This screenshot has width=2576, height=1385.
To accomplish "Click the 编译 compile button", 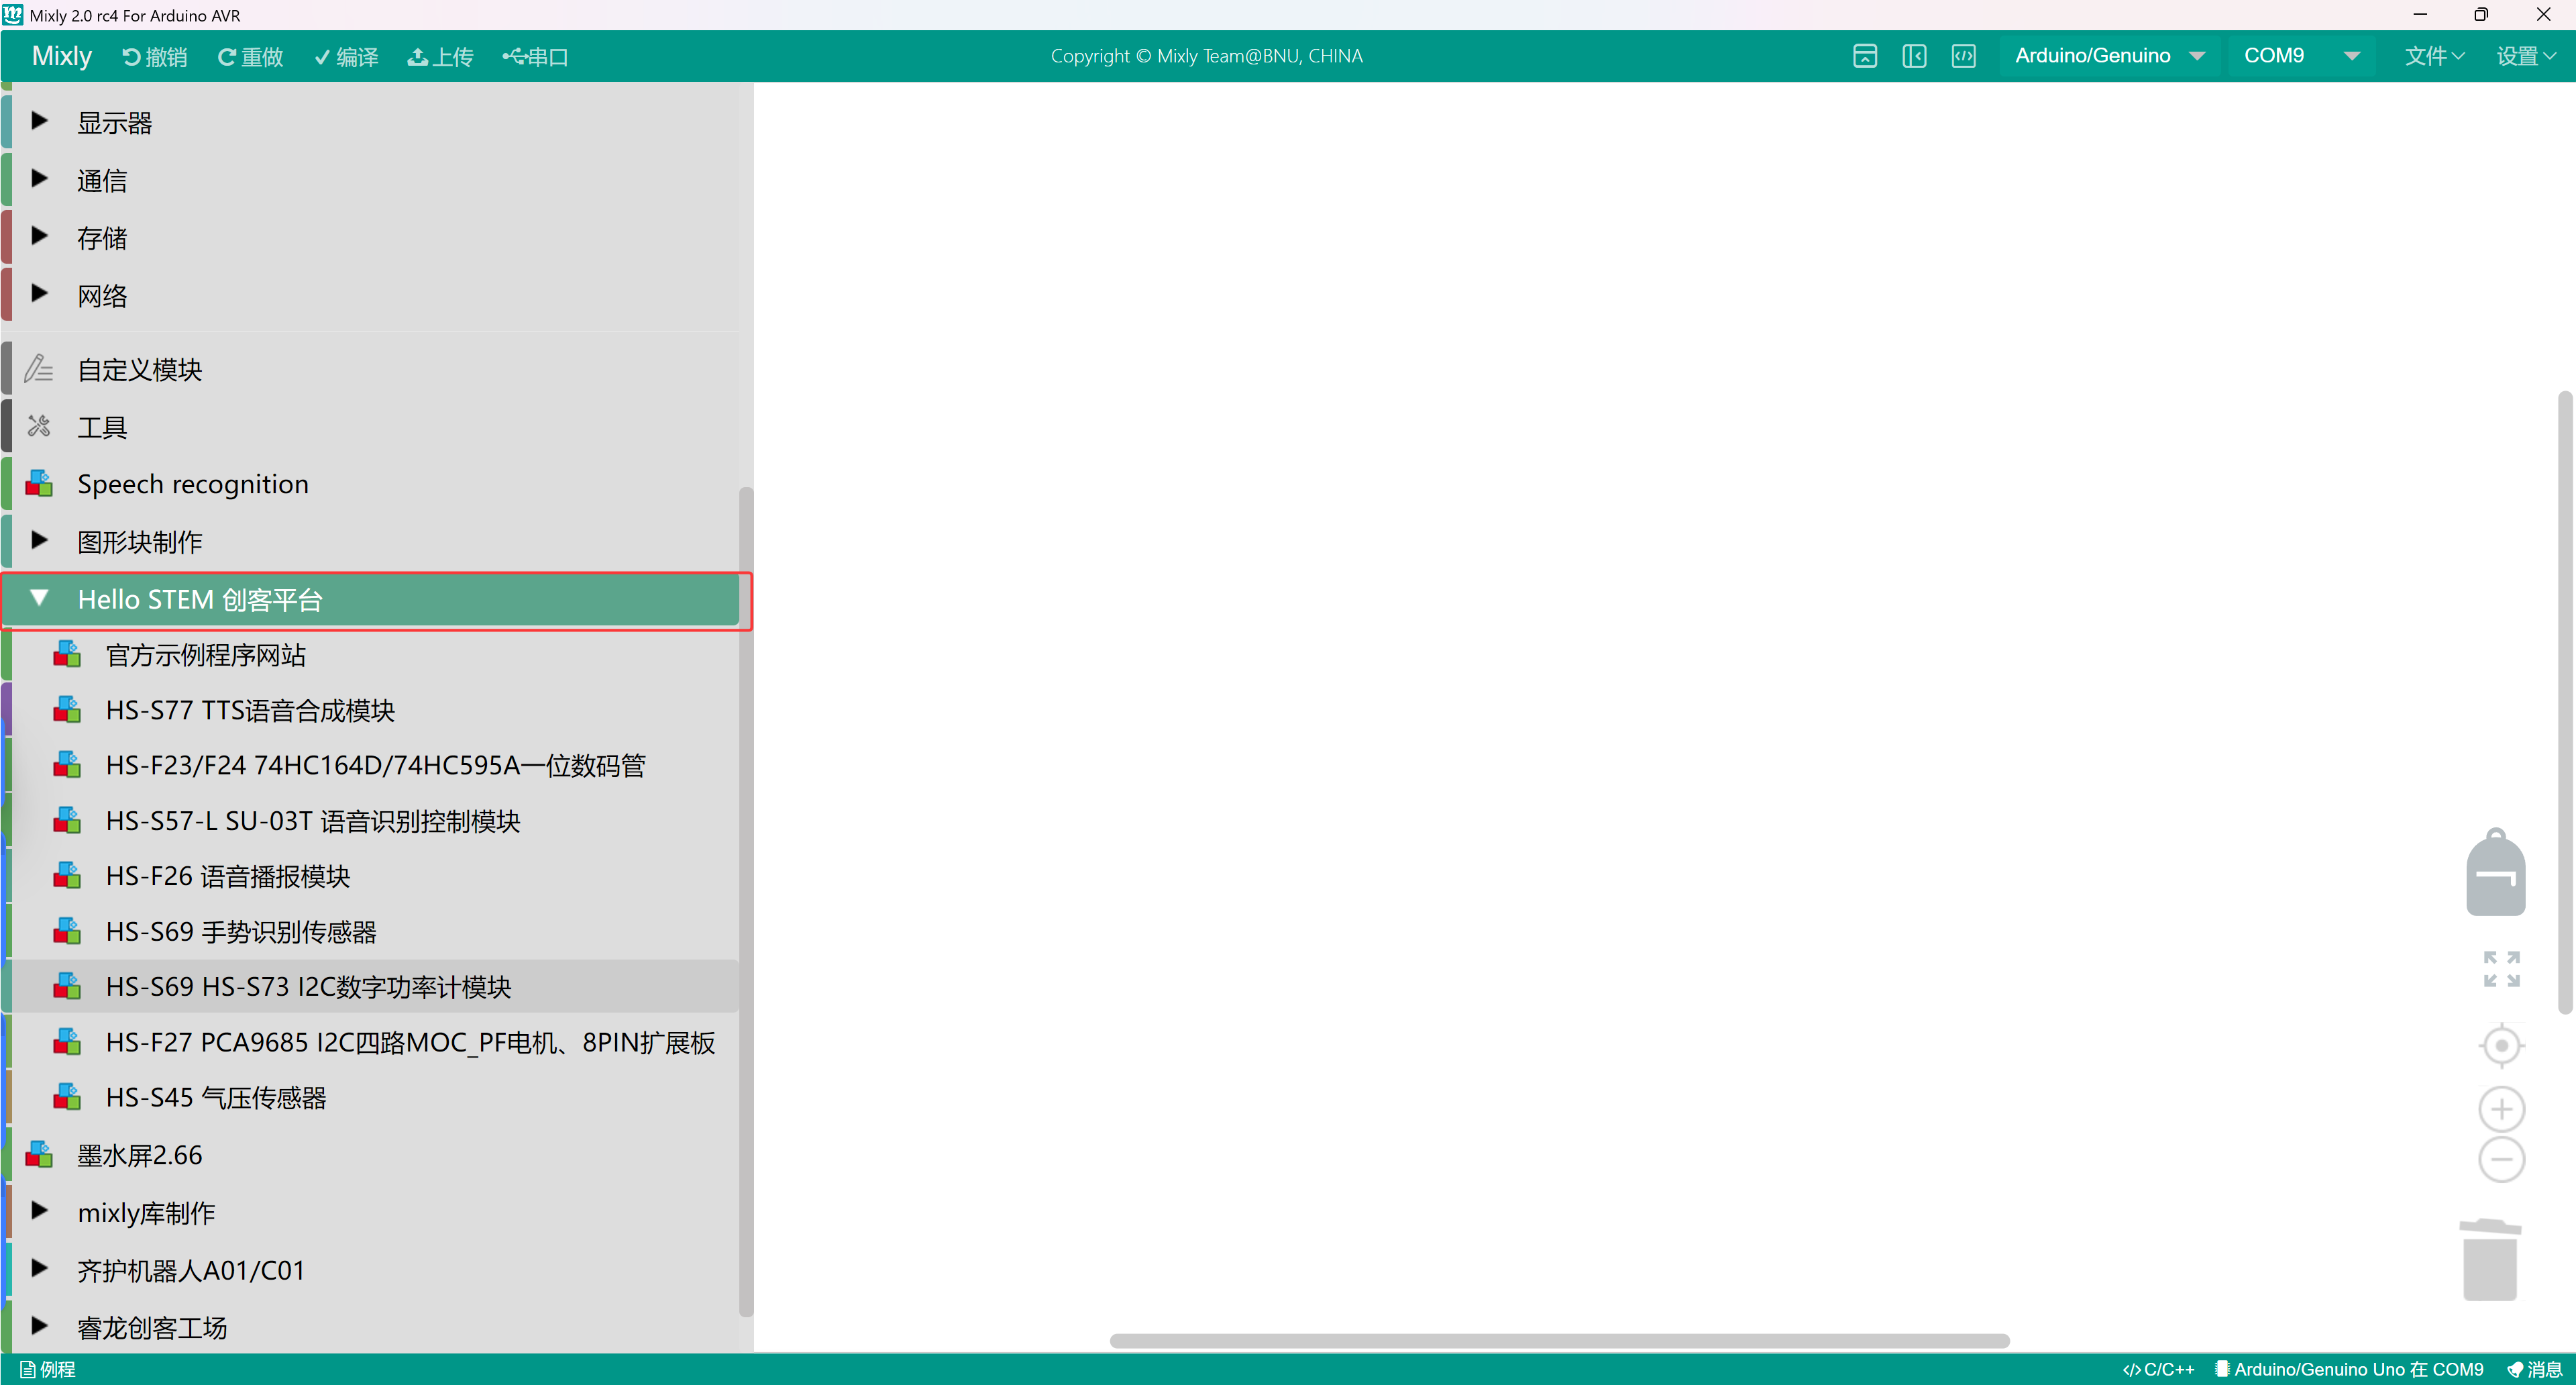I will click(346, 57).
